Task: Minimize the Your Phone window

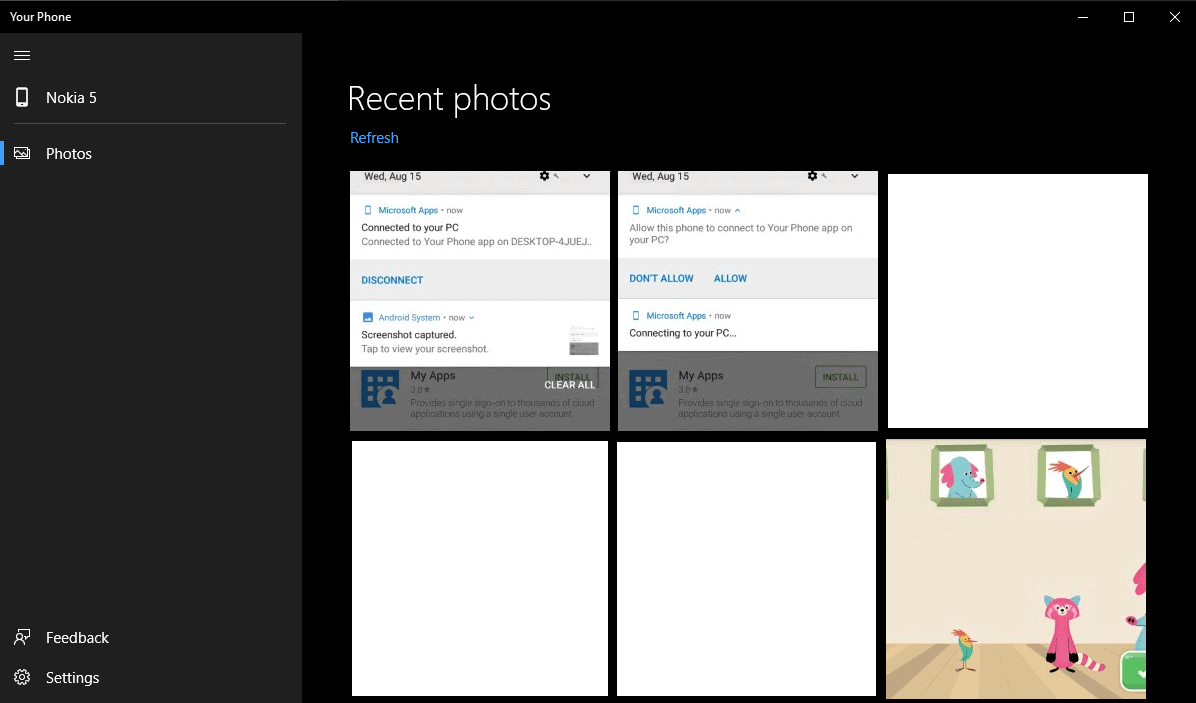Action: tap(1083, 17)
